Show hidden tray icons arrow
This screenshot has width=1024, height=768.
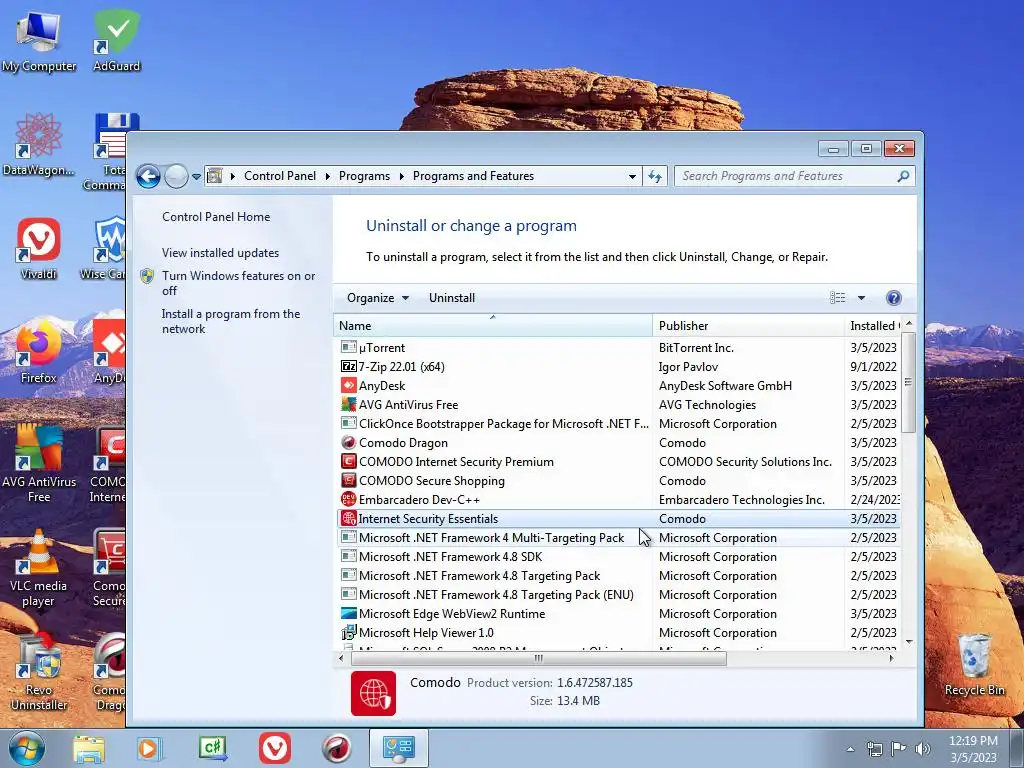pos(850,749)
